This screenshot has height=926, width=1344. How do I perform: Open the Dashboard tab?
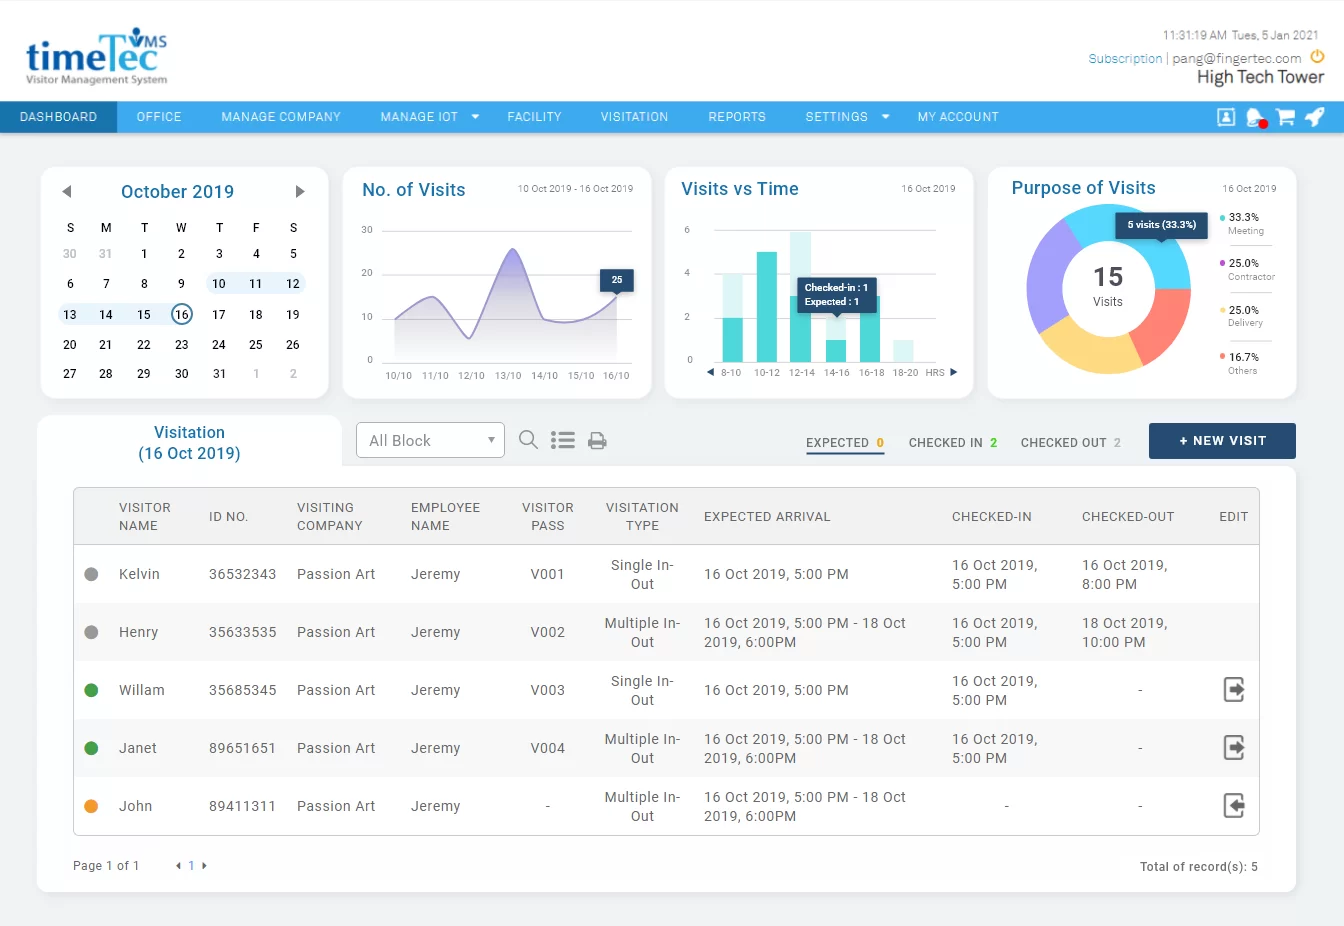[59, 117]
